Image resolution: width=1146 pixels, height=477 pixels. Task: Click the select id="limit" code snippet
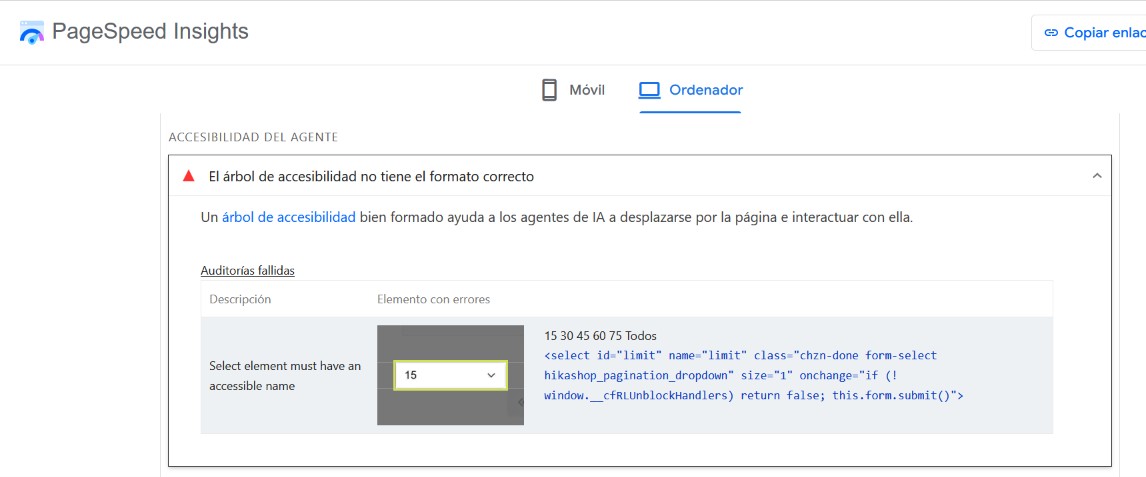click(x=754, y=375)
